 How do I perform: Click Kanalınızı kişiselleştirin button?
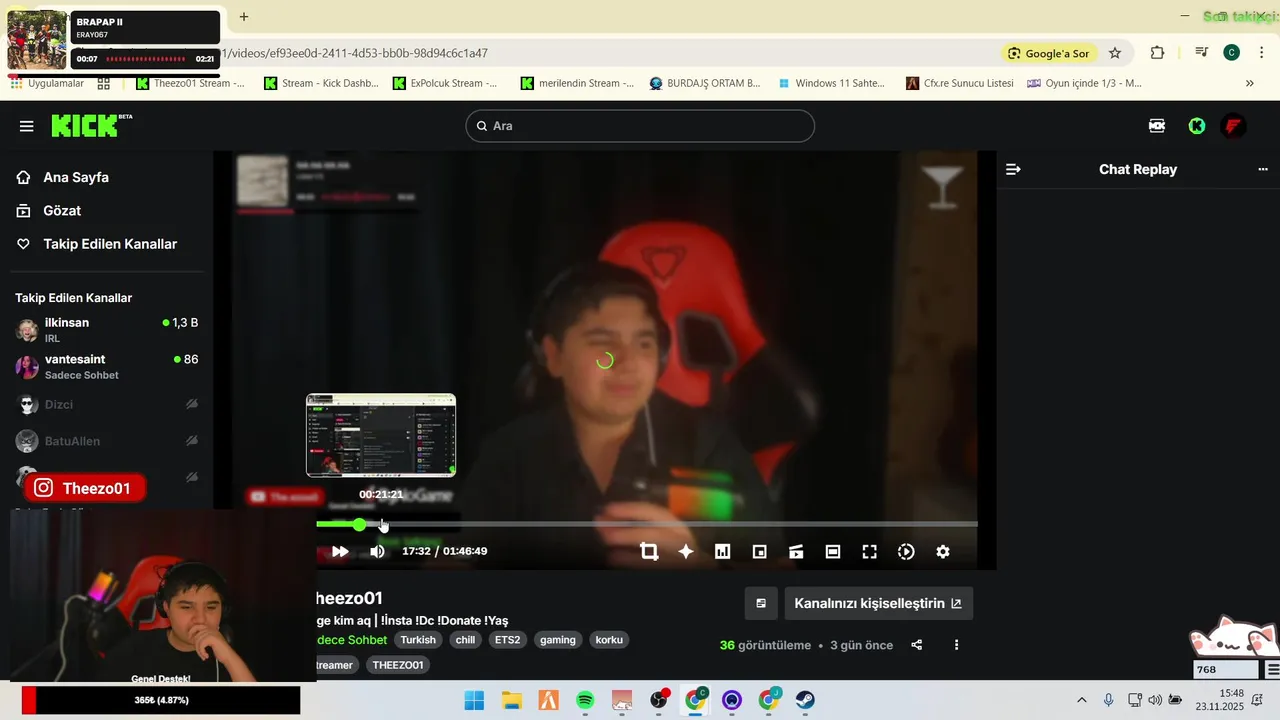[878, 603]
